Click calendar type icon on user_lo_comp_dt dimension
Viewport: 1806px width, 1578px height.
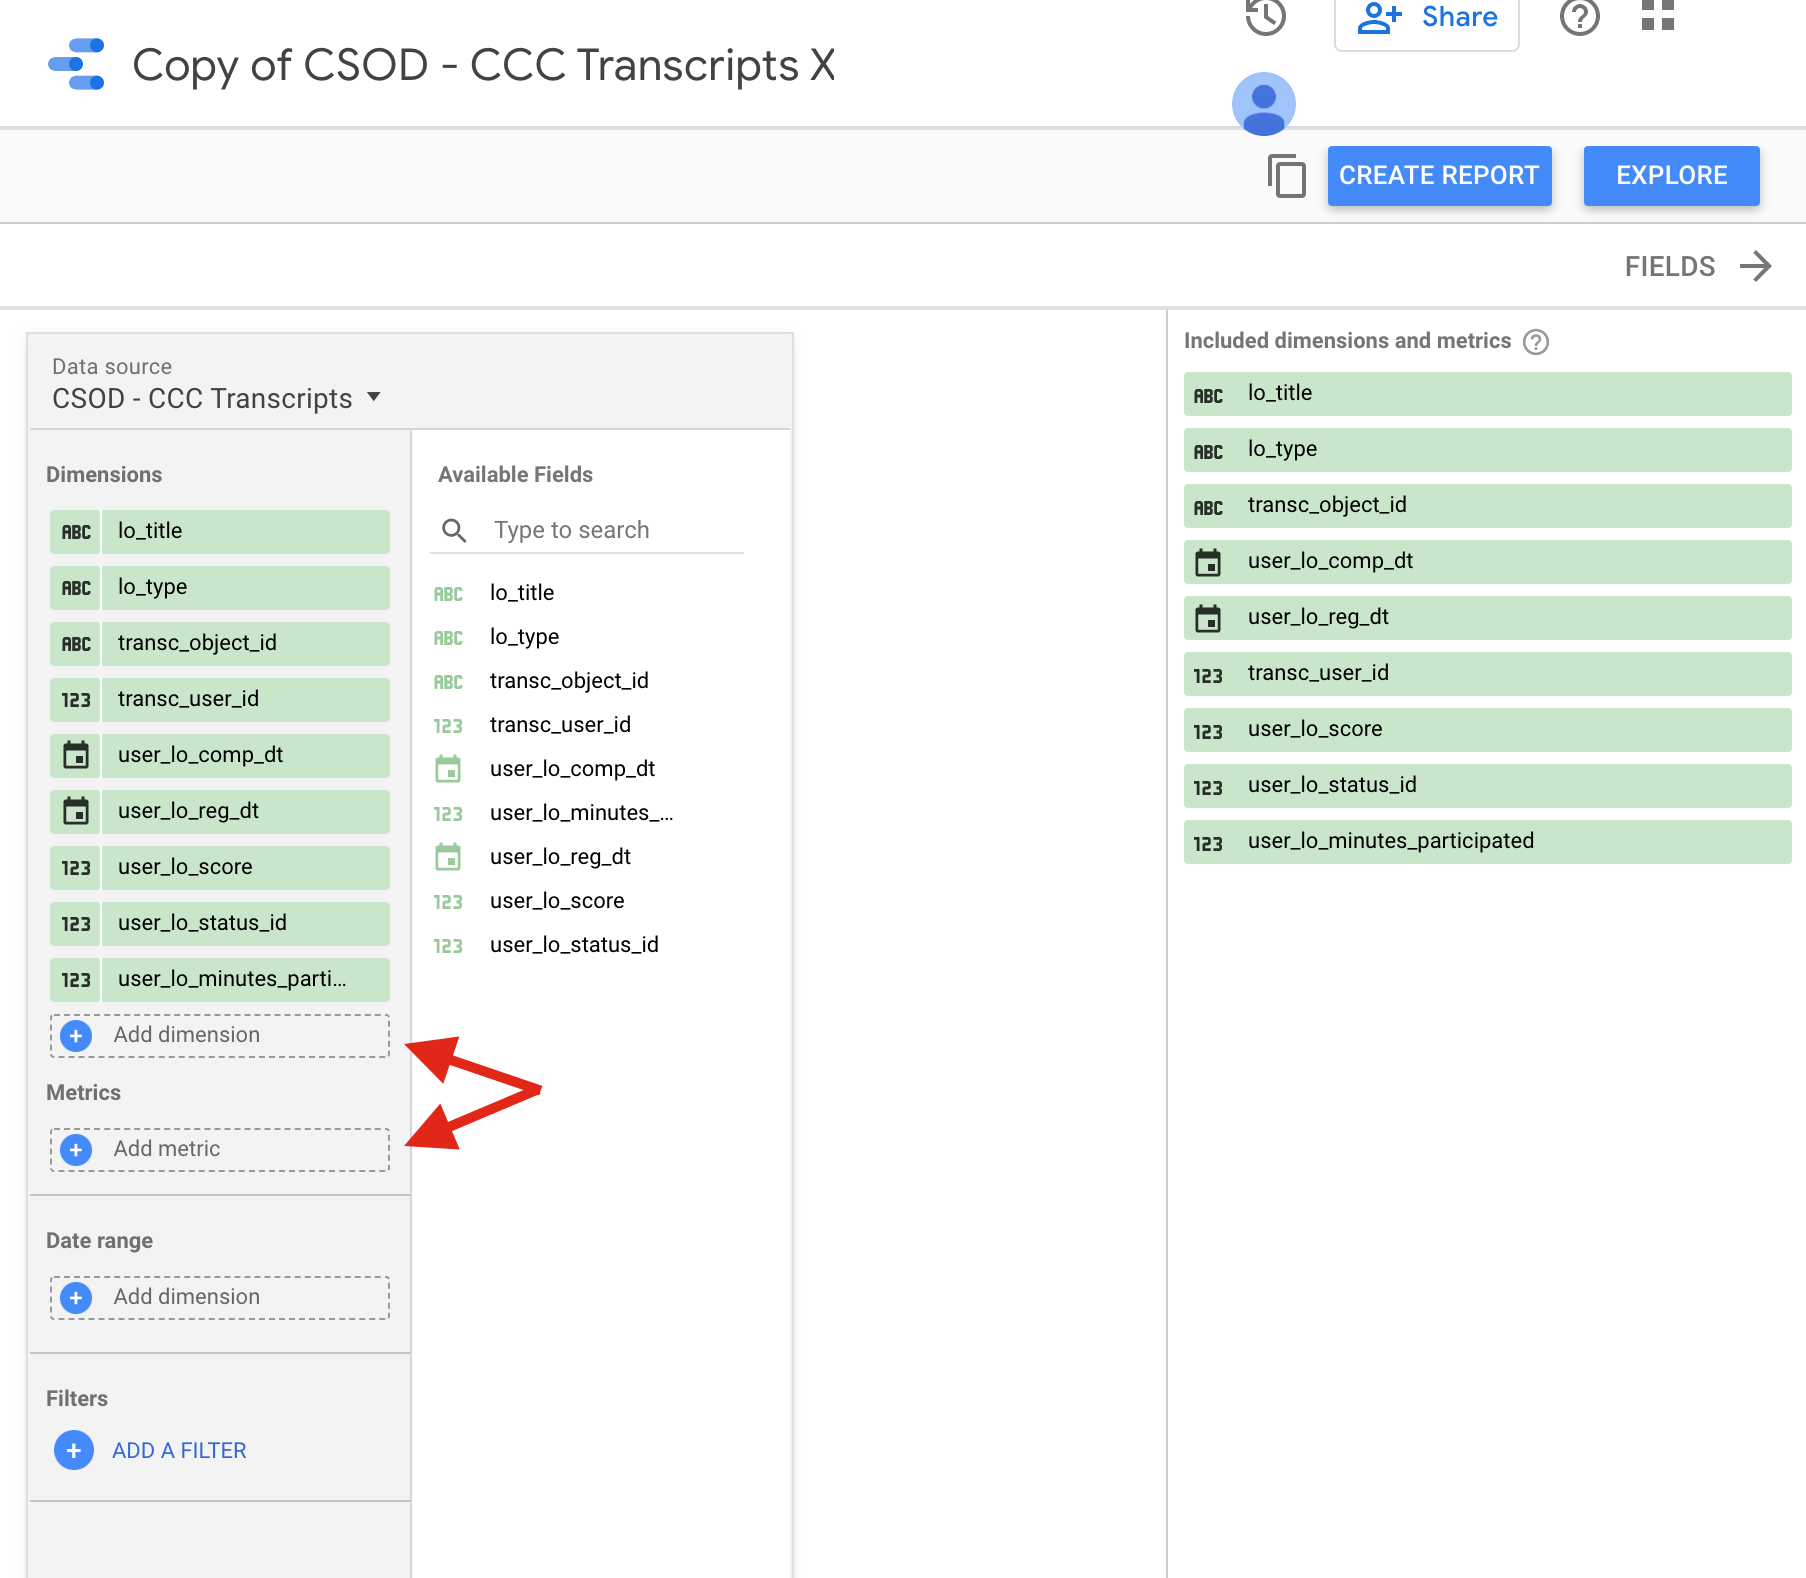point(76,755)
